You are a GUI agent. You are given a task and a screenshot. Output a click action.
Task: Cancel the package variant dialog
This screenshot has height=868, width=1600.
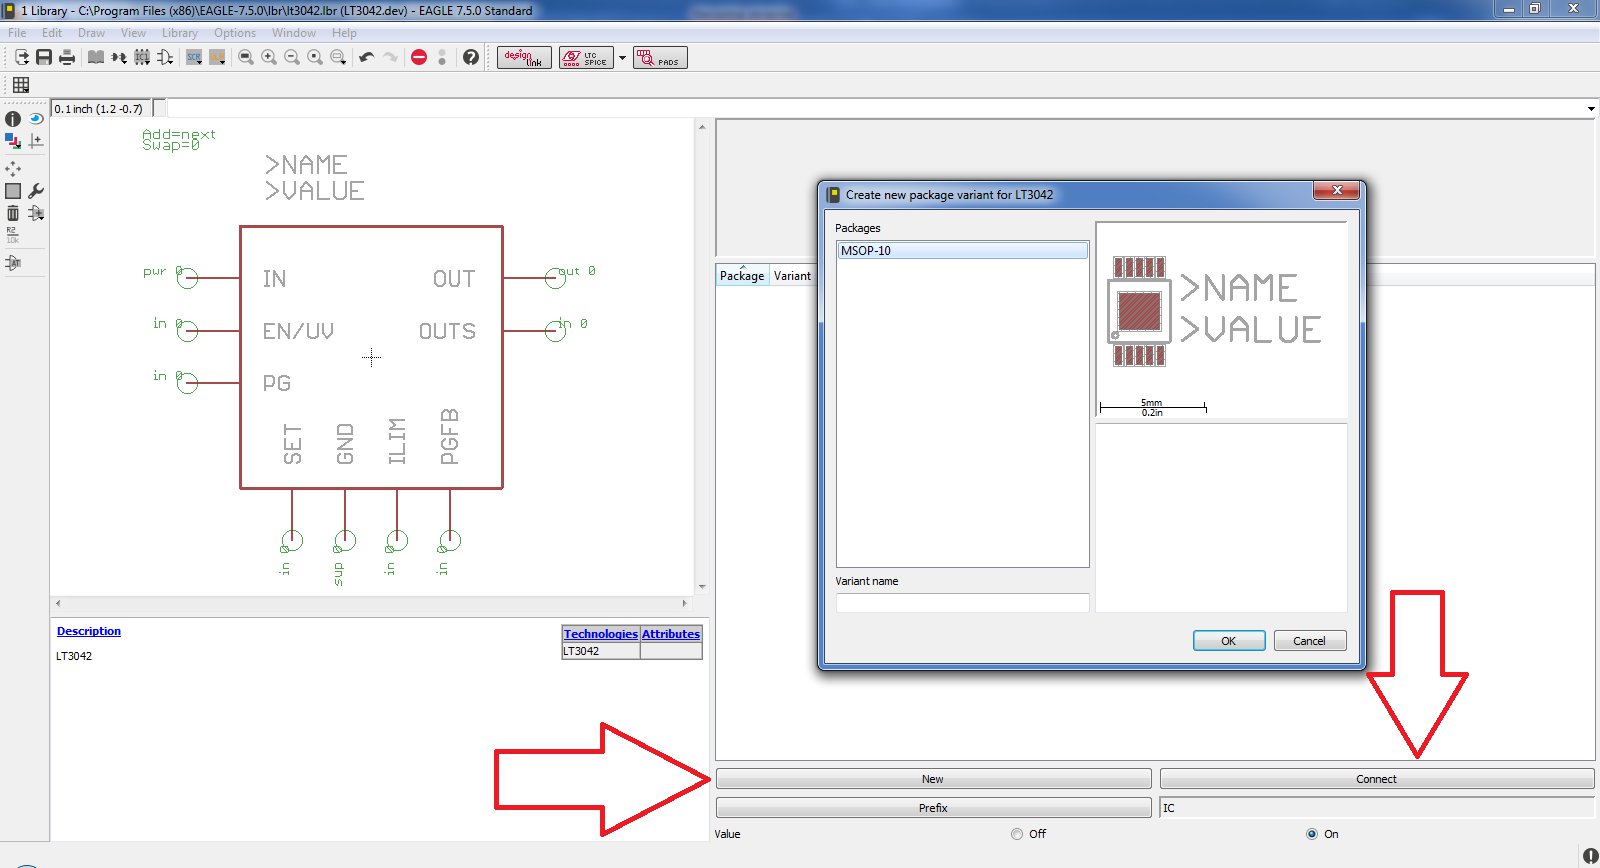(1310, 641)
